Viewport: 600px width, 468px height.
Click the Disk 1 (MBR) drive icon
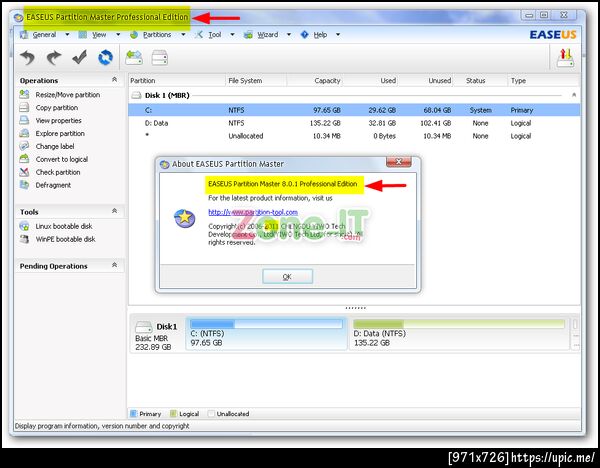pyautogui.click(x=136, y=95)
